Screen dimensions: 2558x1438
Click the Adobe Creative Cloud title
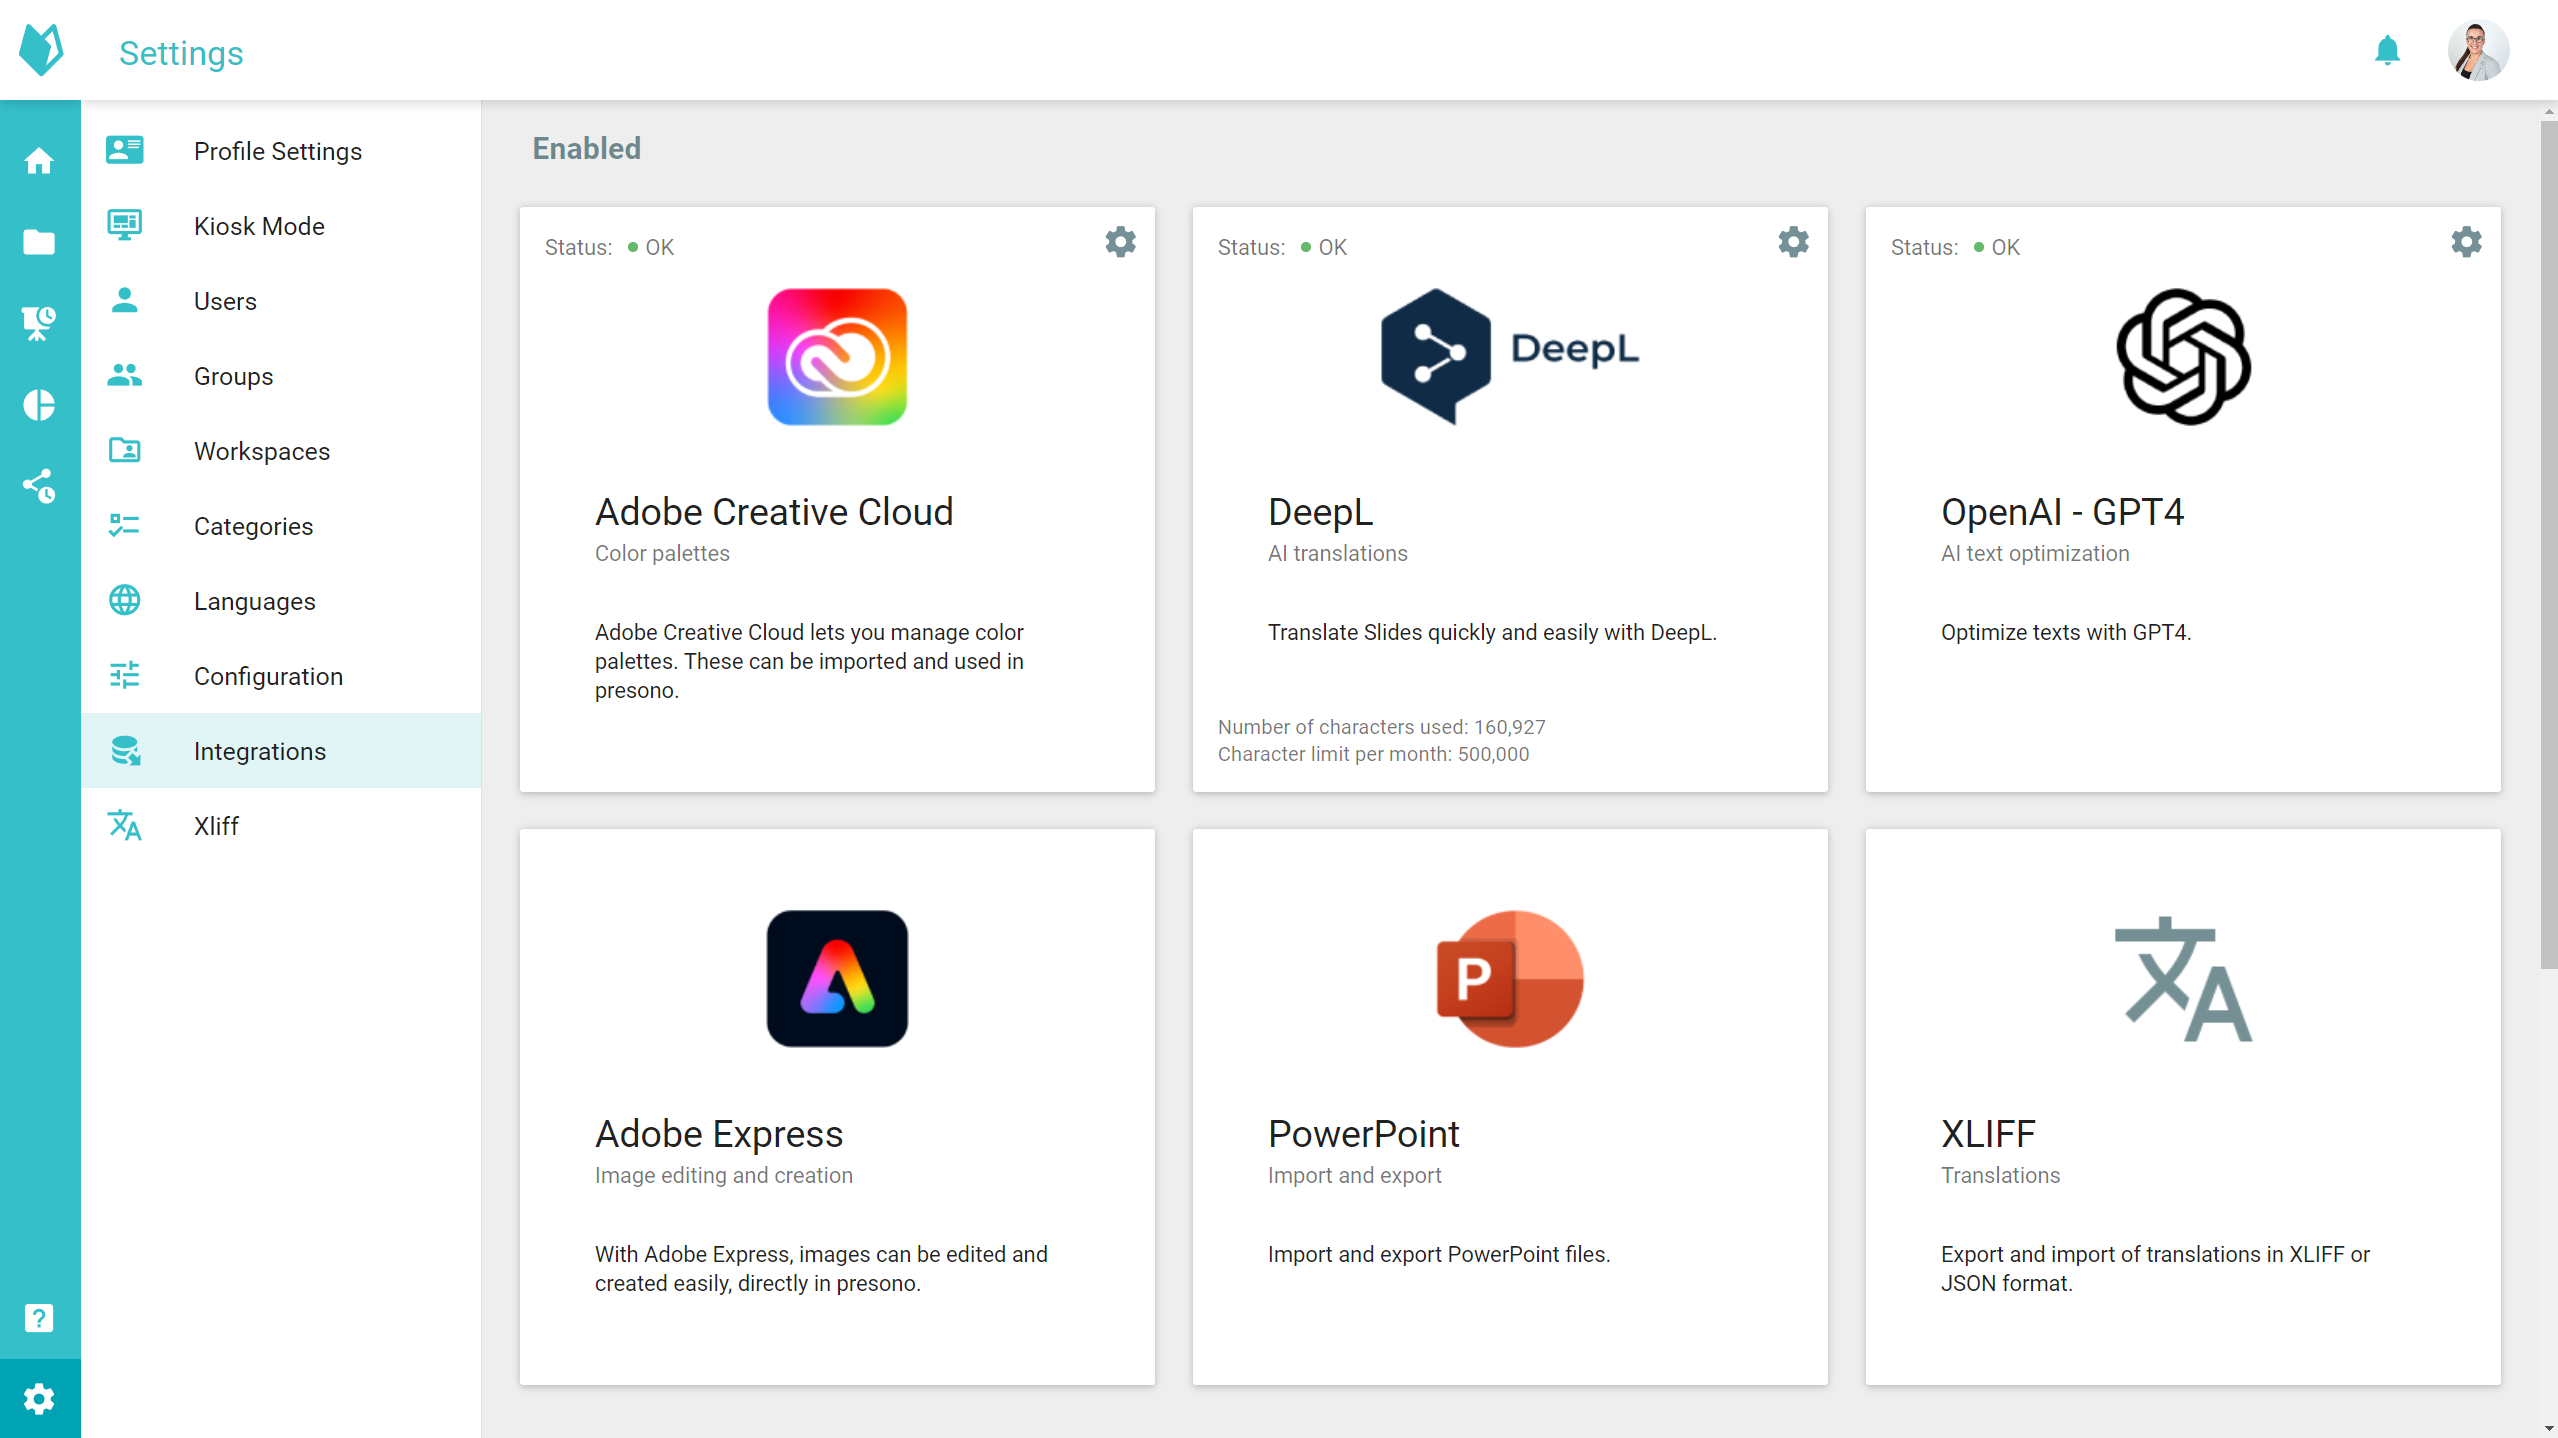774,511
